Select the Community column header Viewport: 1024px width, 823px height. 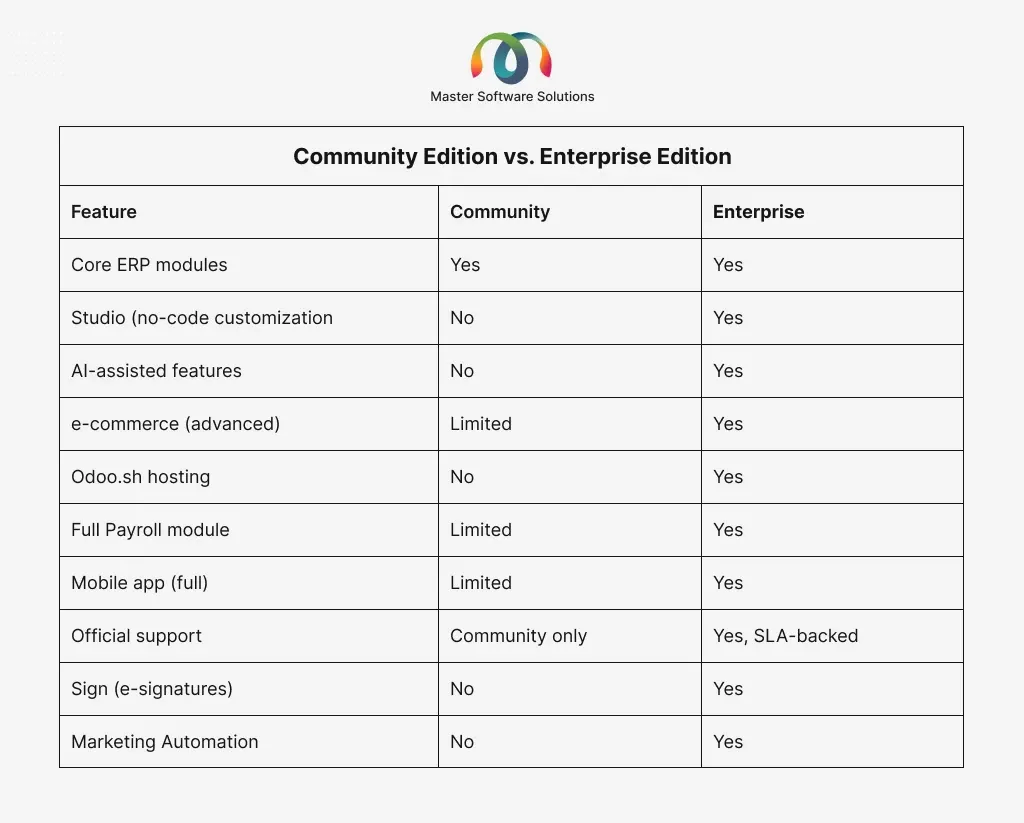(500, 212)
